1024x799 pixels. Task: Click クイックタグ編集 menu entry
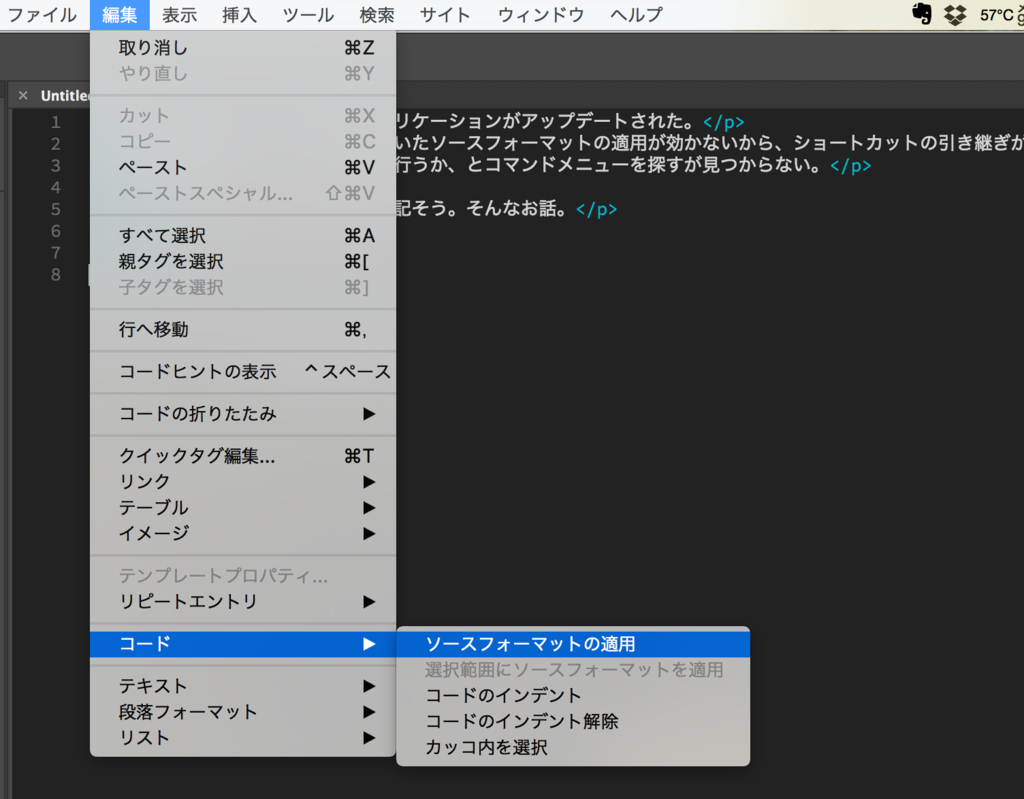point(197,456)
